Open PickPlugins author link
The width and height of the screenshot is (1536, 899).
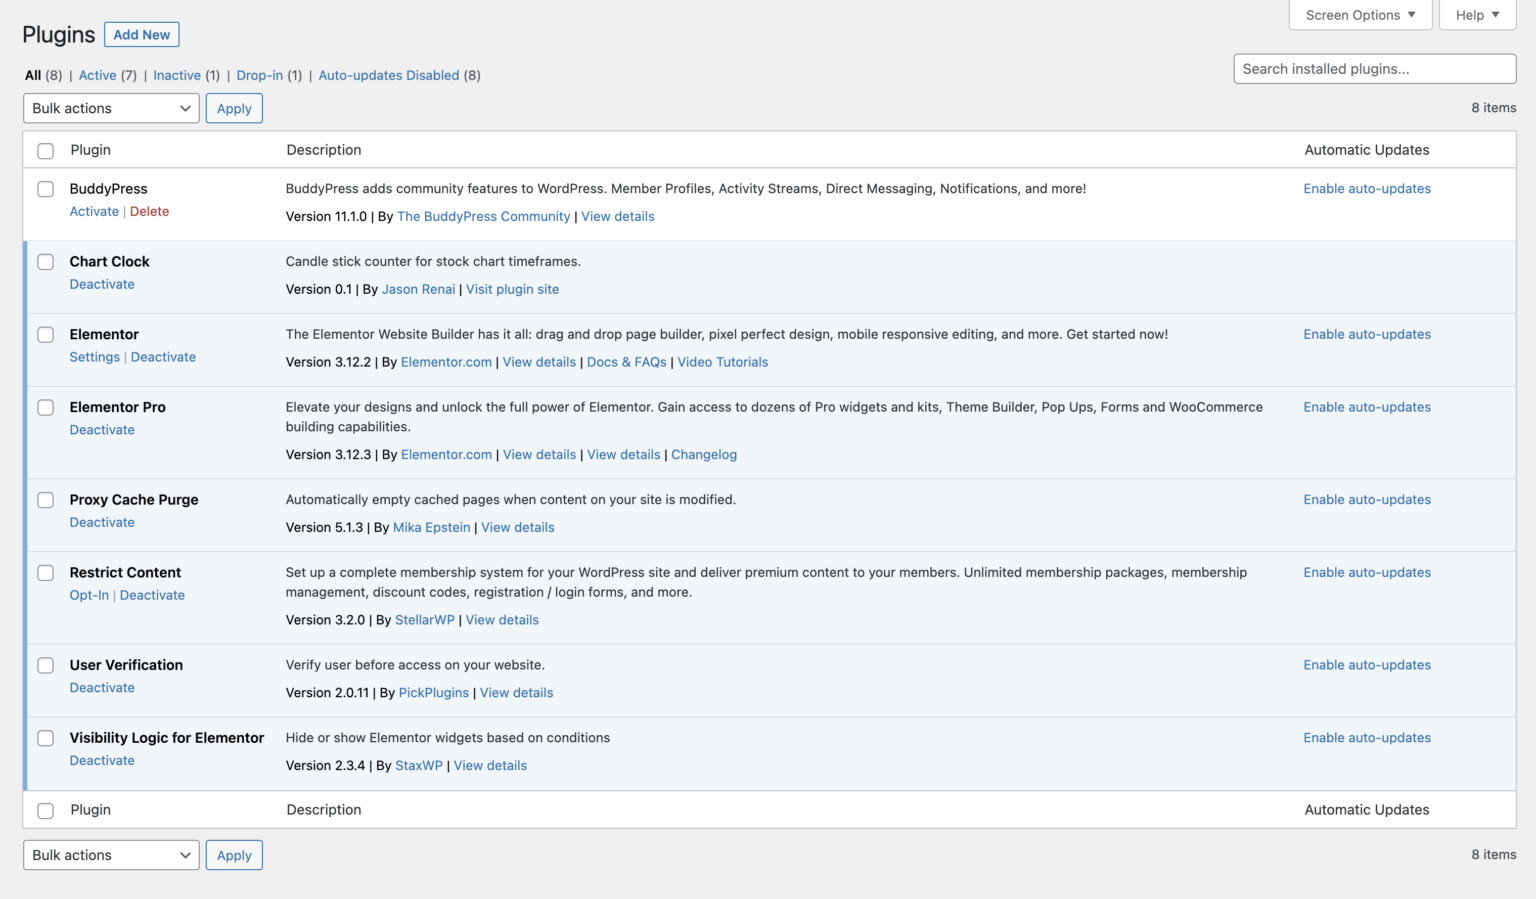pos(434,692)
